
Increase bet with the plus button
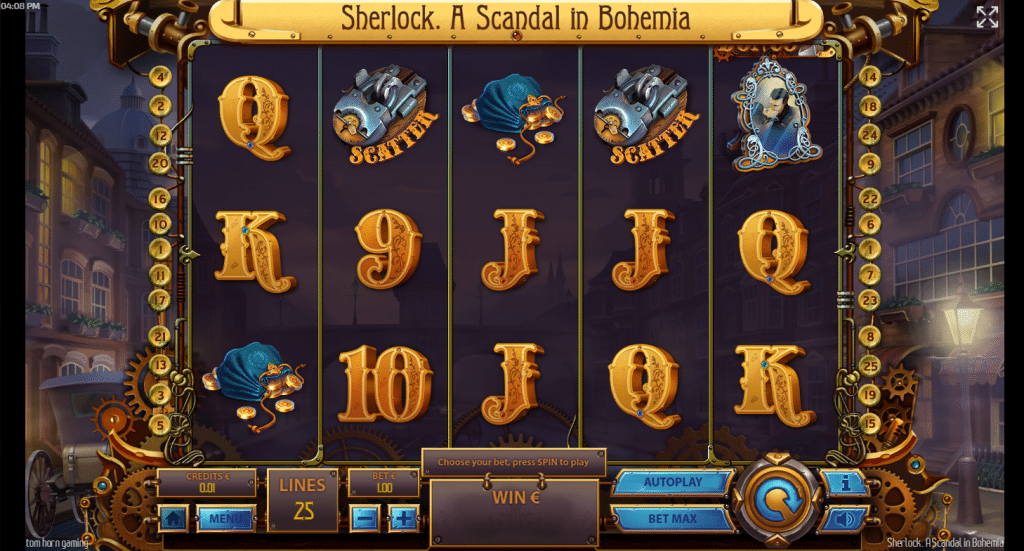(404, 519)
